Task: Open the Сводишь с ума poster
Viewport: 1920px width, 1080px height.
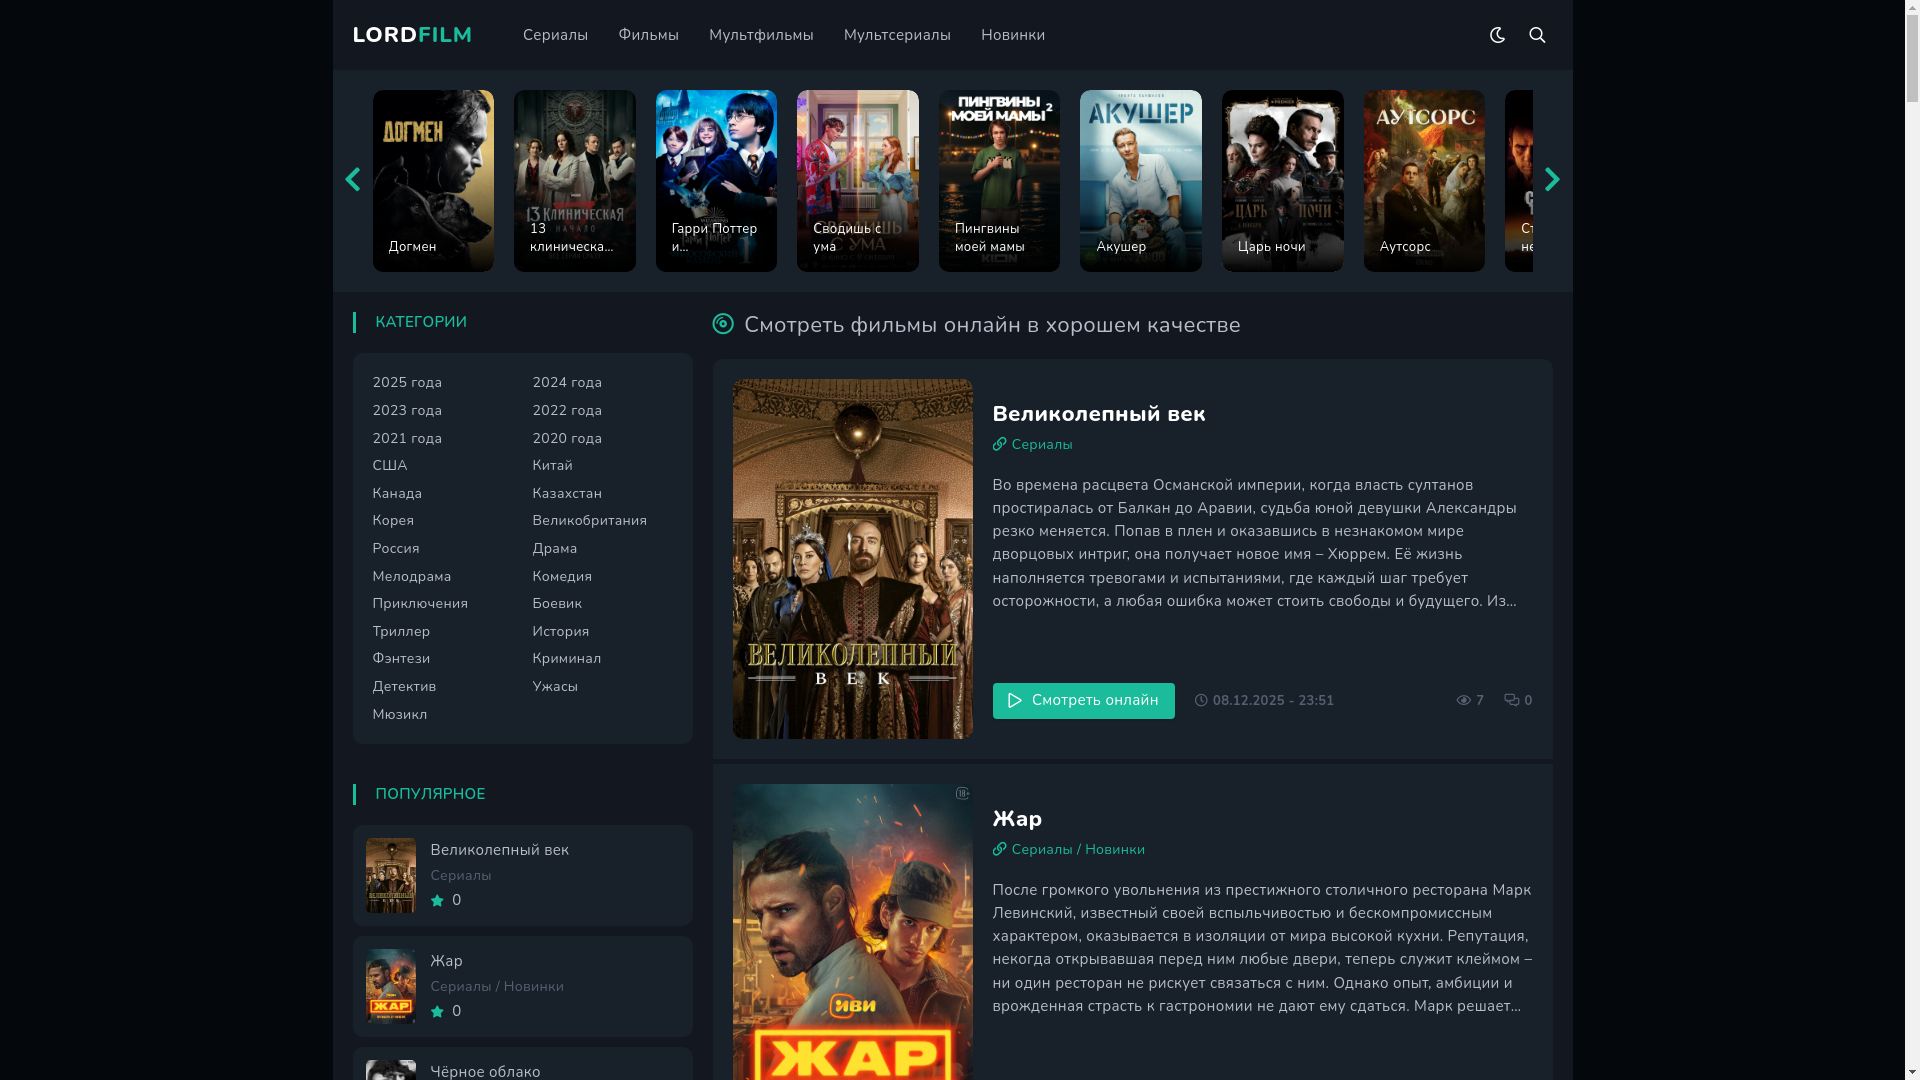Action: pos(858,181)
